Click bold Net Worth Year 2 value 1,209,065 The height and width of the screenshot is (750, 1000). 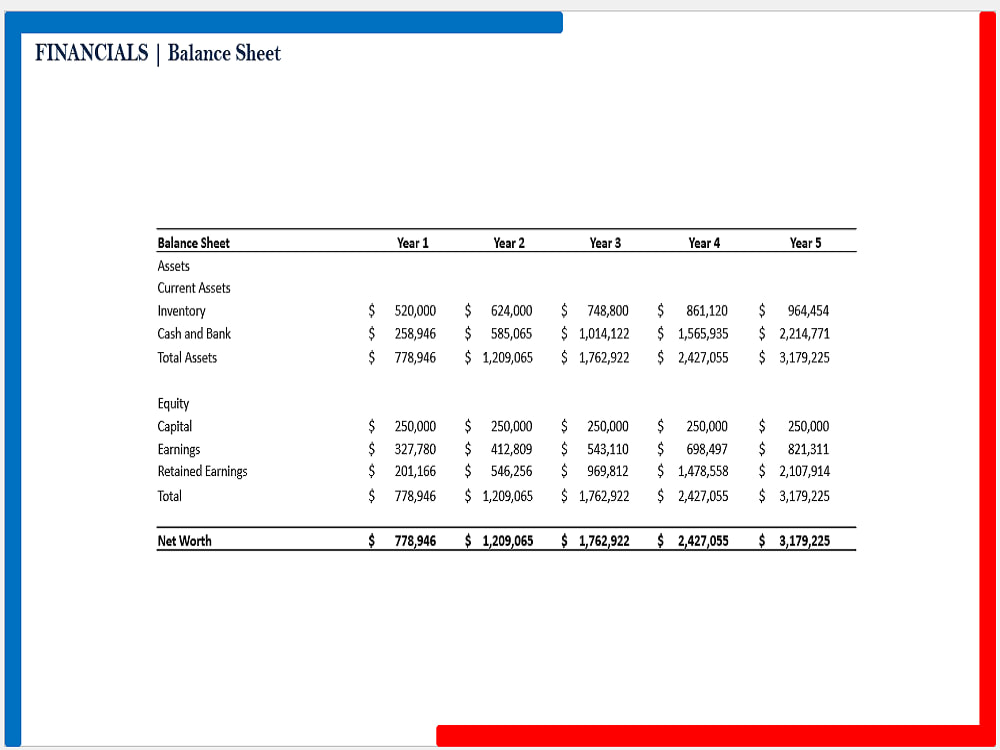click(x=508, y=541)
